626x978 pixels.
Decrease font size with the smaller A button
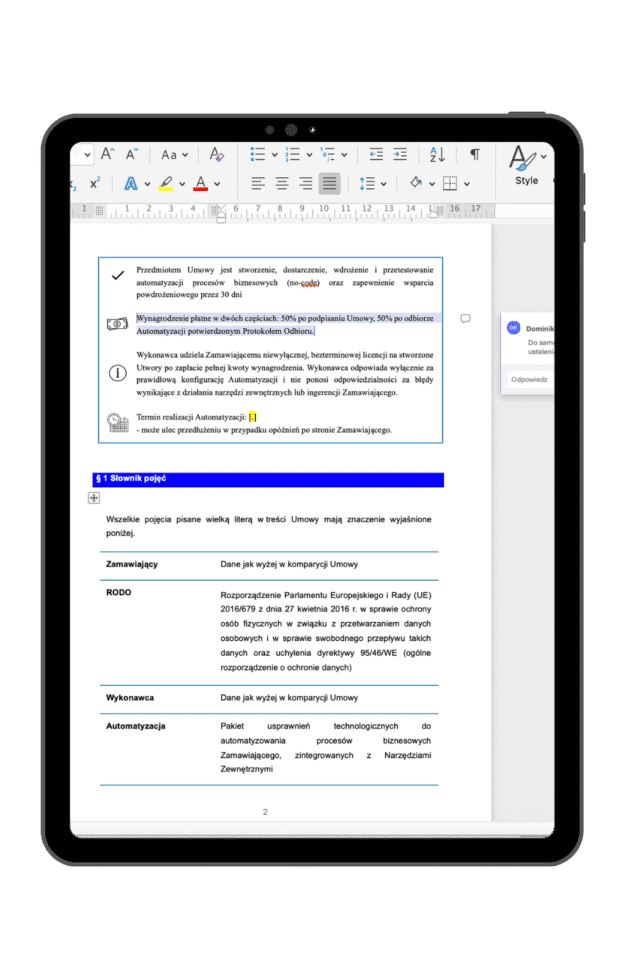click(x=132, y=154)
